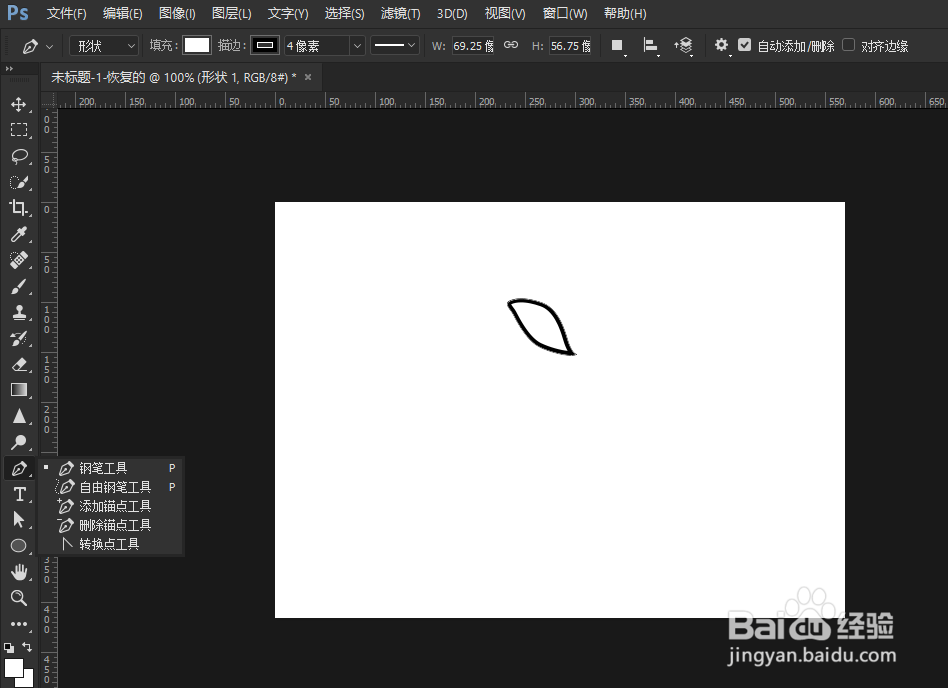Screen dimensions: 948x688
Task: Open the 滤镜(T) menu
Action: (400, 13)
